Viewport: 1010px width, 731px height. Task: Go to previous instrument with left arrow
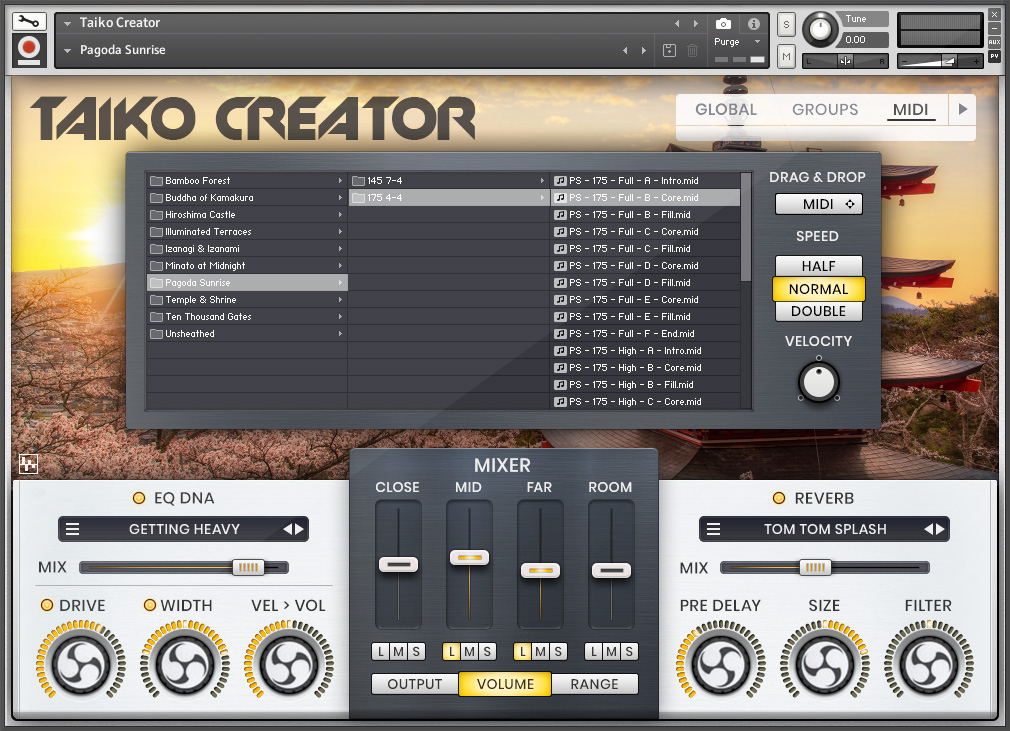click(x=677, y=23)
